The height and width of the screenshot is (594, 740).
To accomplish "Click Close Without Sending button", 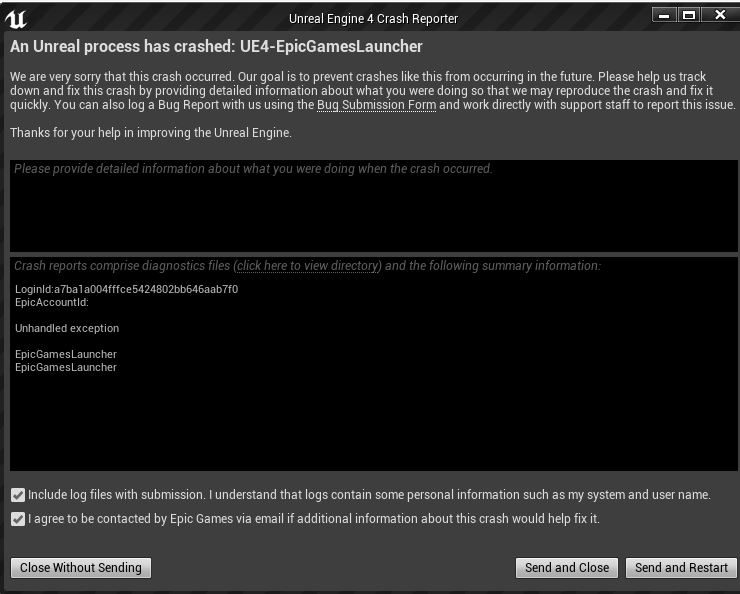I will (x=81, y=568).
